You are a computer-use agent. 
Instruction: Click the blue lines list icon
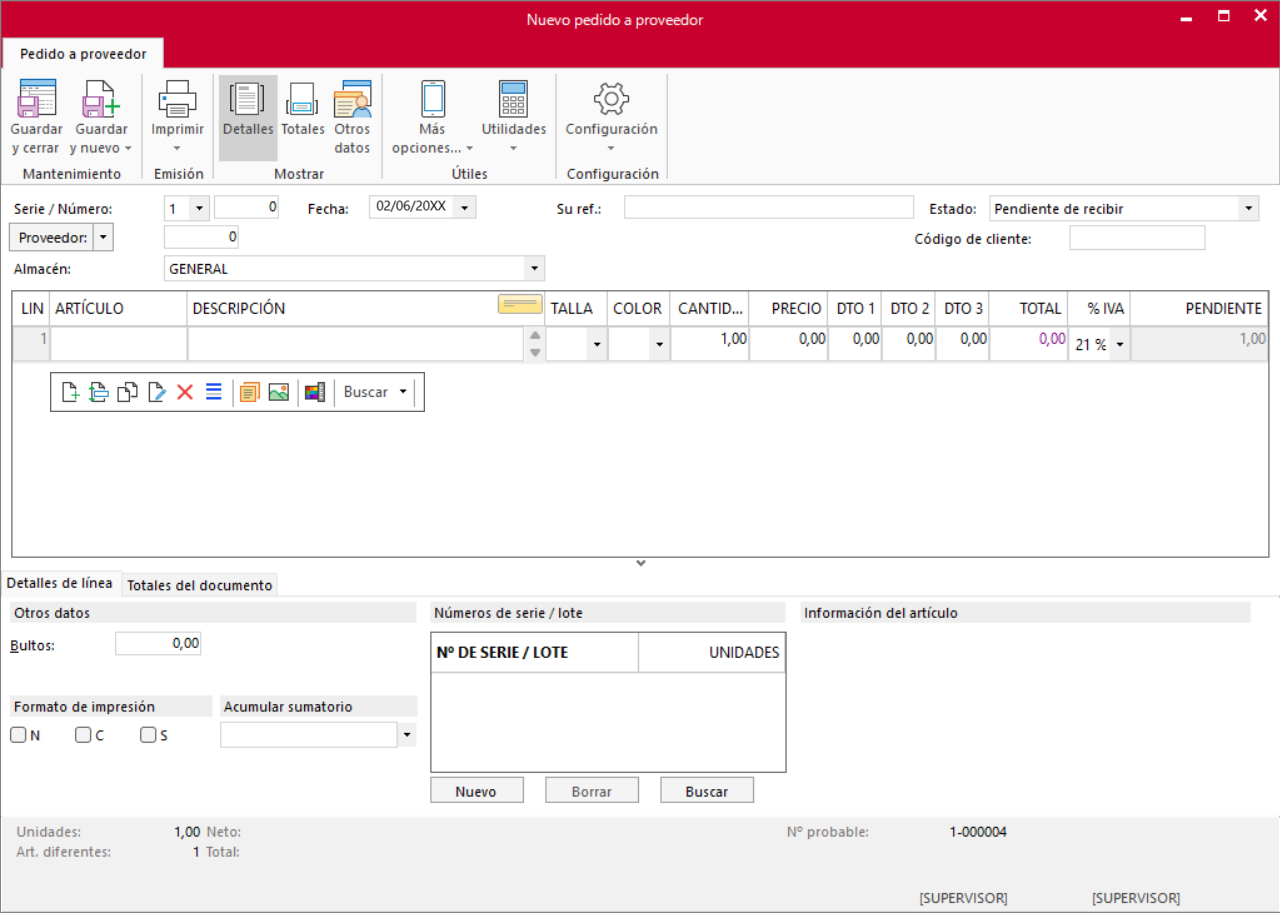[x=213, y=392]
